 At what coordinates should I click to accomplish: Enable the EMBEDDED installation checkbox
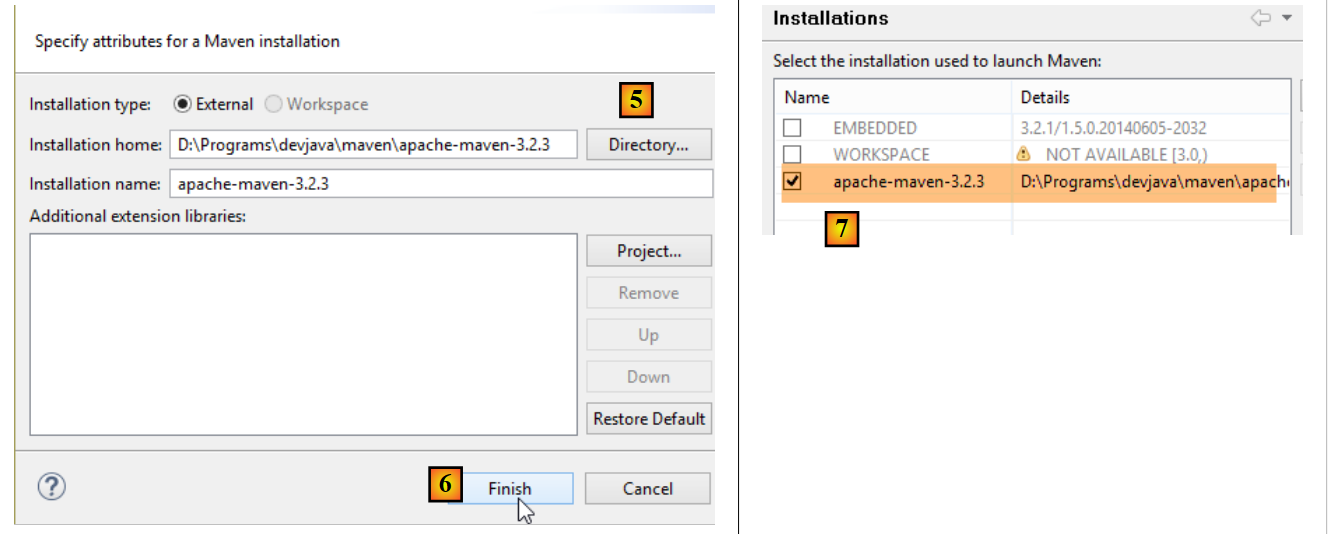(x=793, y=128)
